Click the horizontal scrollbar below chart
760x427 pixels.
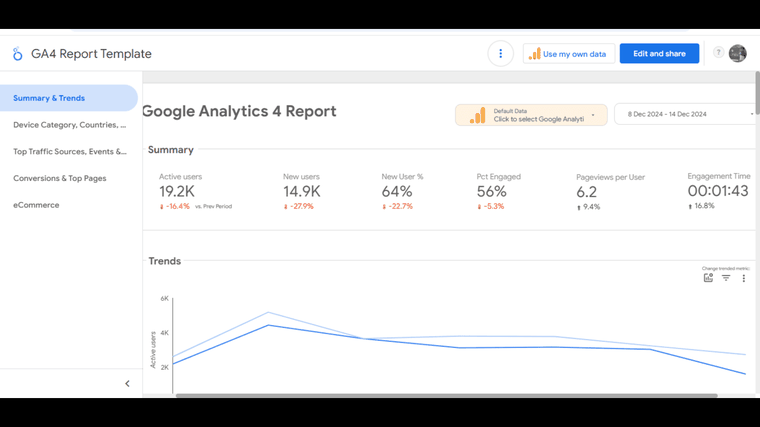tap(446, 395)
